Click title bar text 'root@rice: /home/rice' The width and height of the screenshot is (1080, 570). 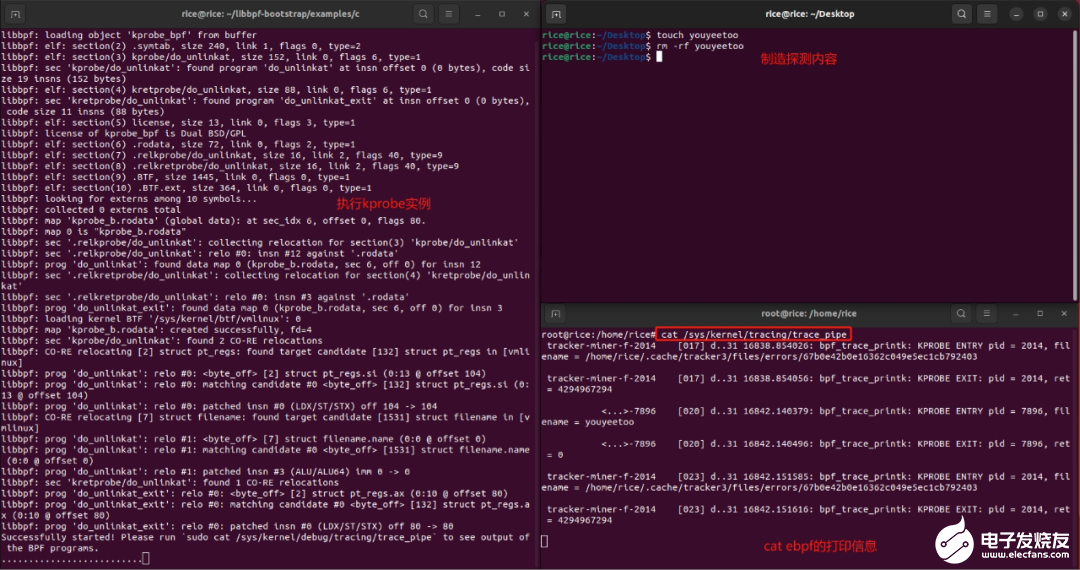pyautogui.click(x=809, y=314)
